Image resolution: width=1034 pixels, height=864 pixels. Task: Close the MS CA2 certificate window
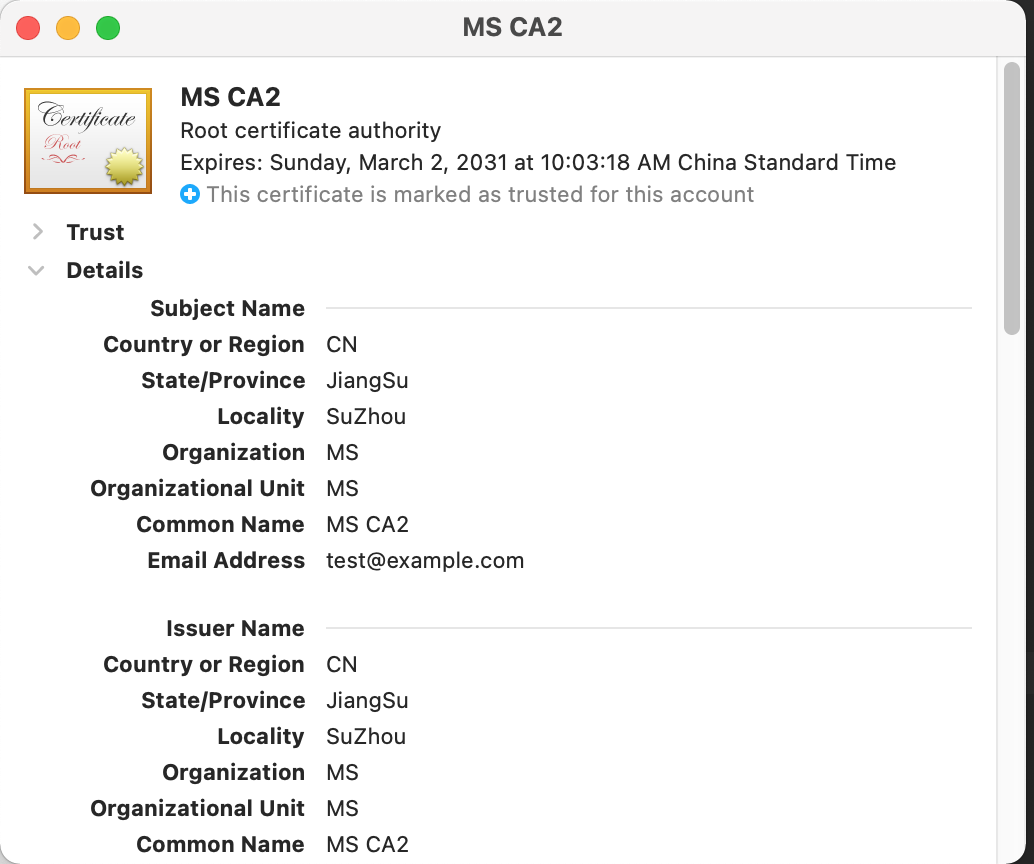pos(28,28)
